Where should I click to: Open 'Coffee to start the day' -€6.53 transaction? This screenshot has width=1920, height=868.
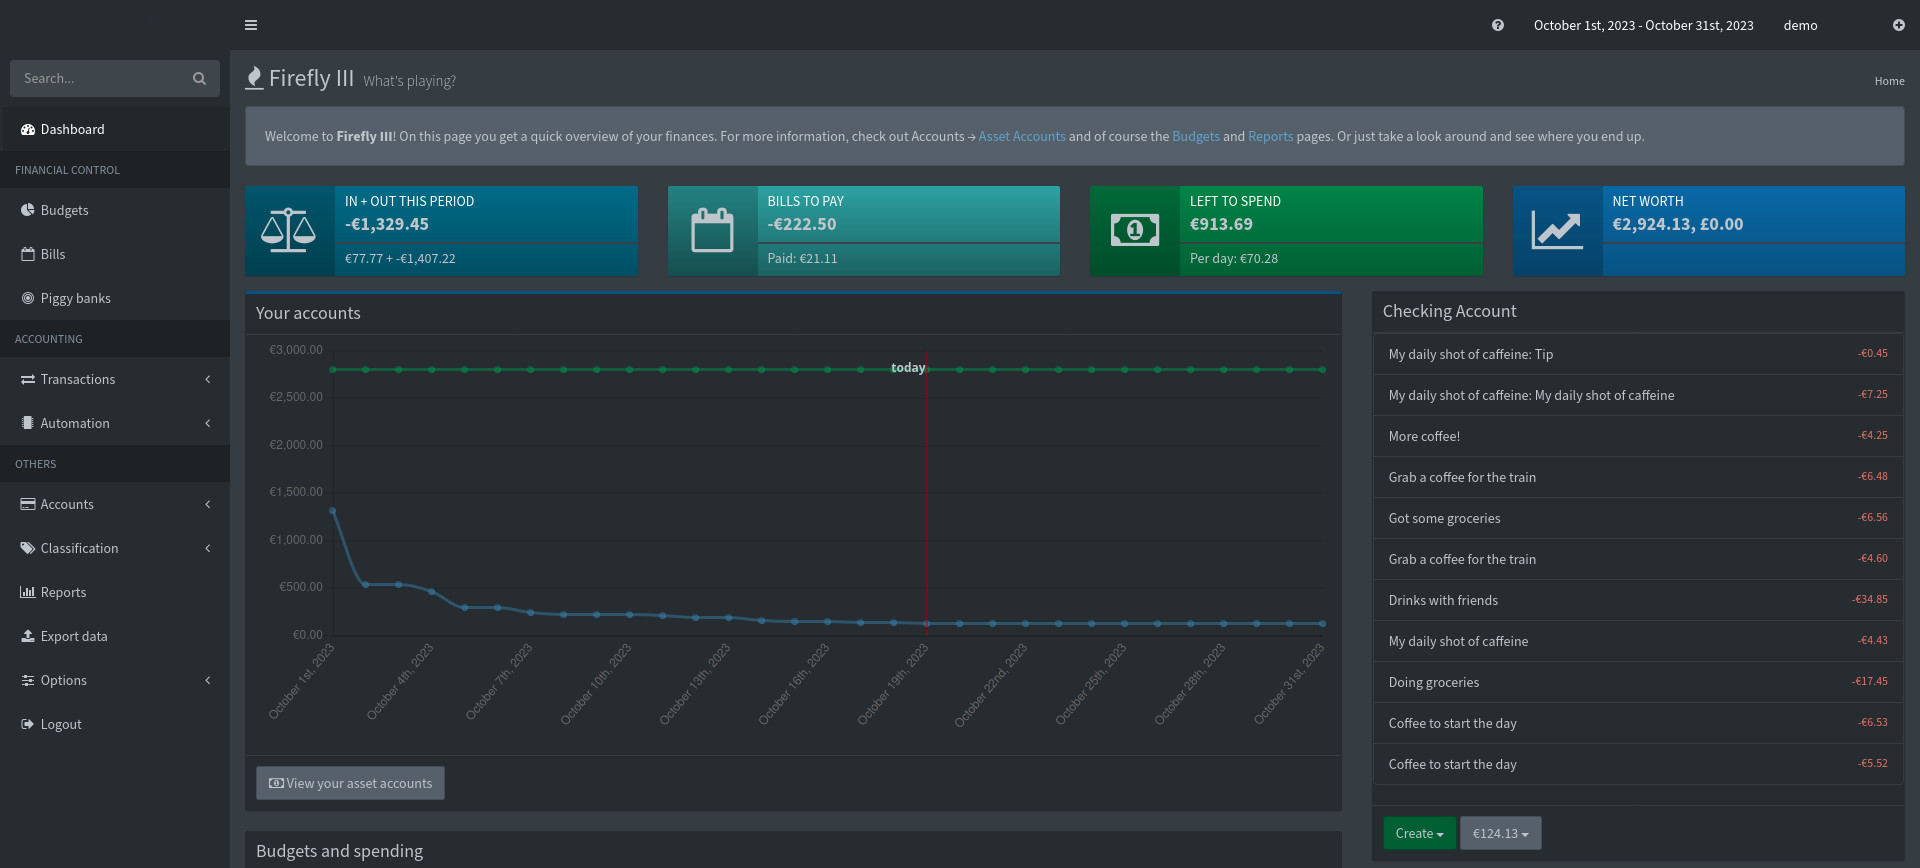pyautogui.click(x=1452, y=723)
